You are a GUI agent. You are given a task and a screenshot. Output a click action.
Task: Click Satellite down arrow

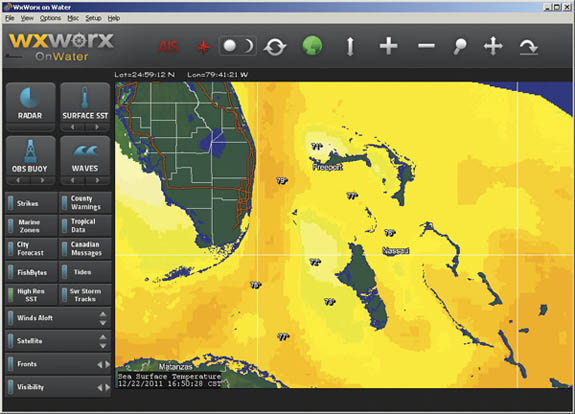[103, 346]
